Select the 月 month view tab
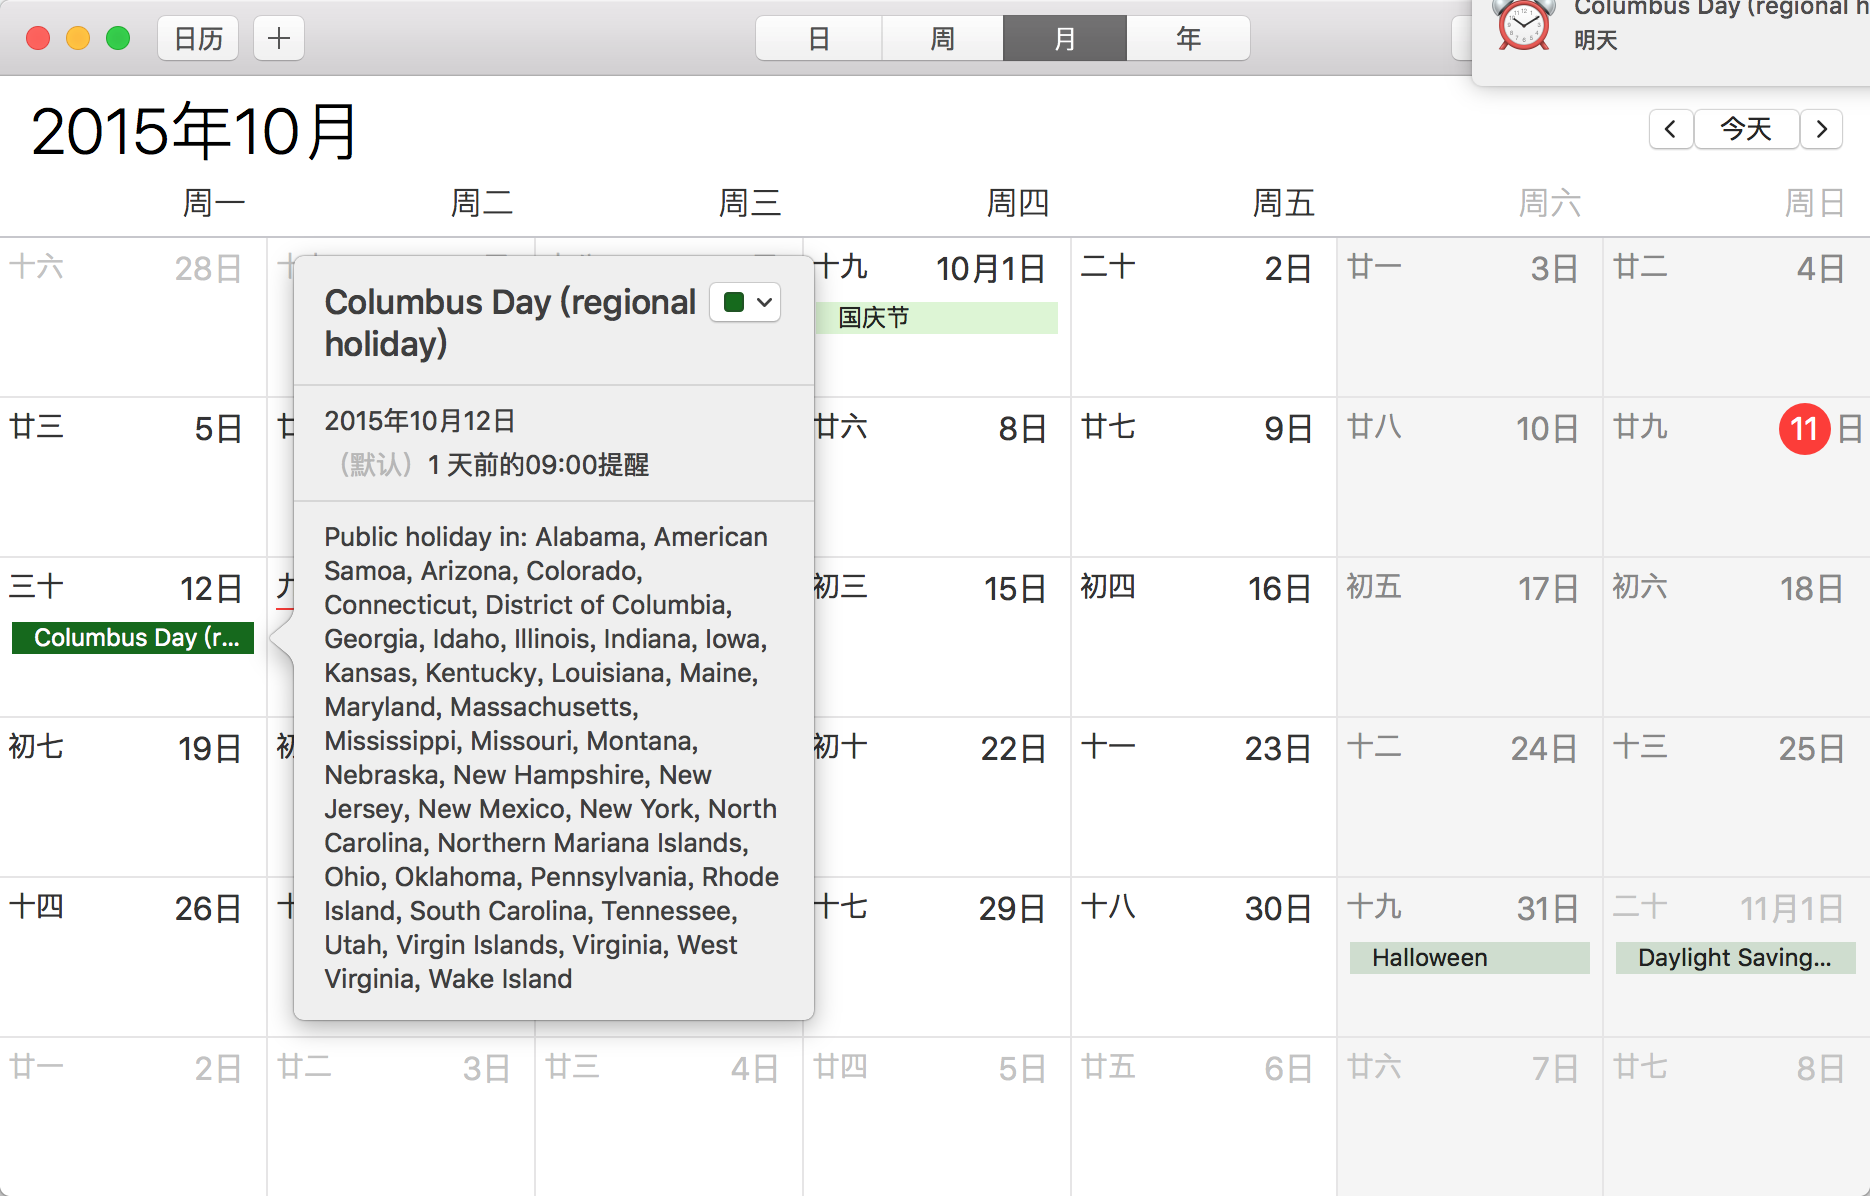1870x1196 pixels. coord(1065,39)
